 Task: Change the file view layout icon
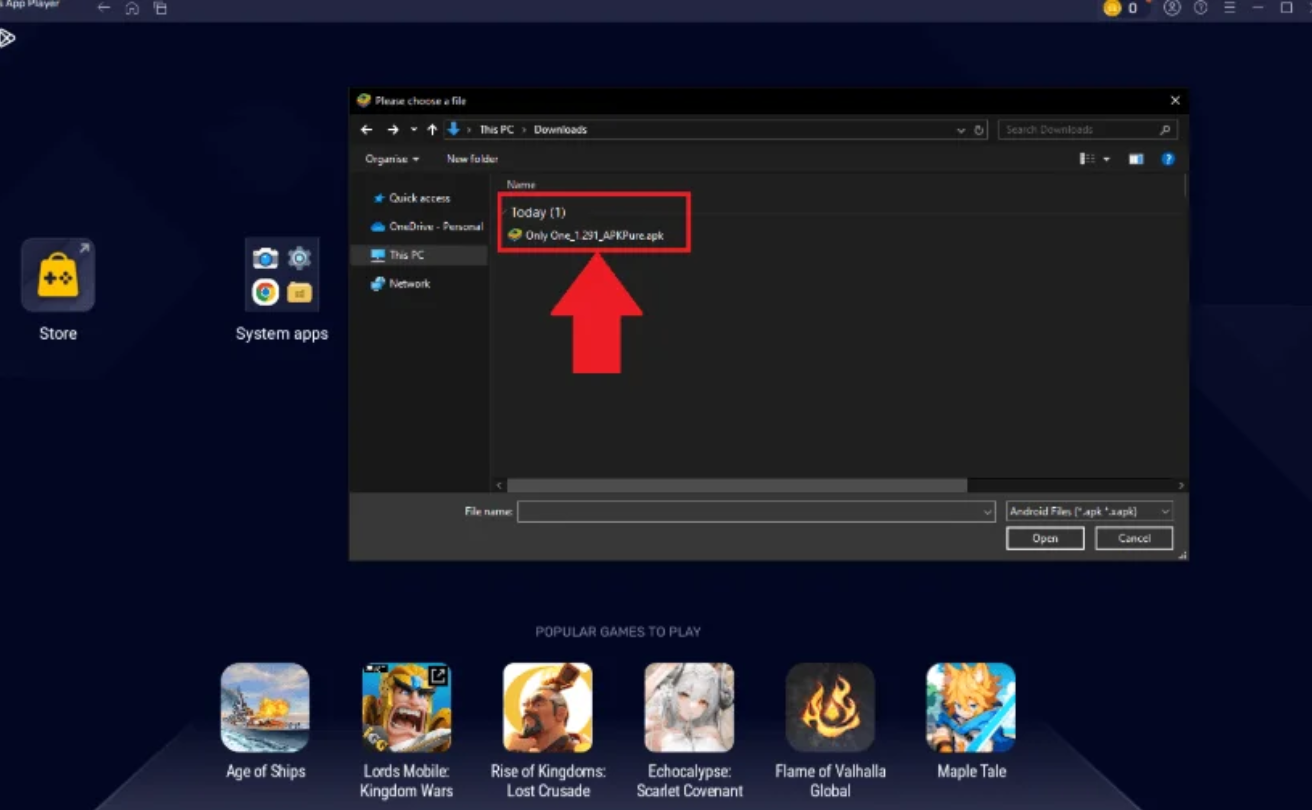[1087, 159]
